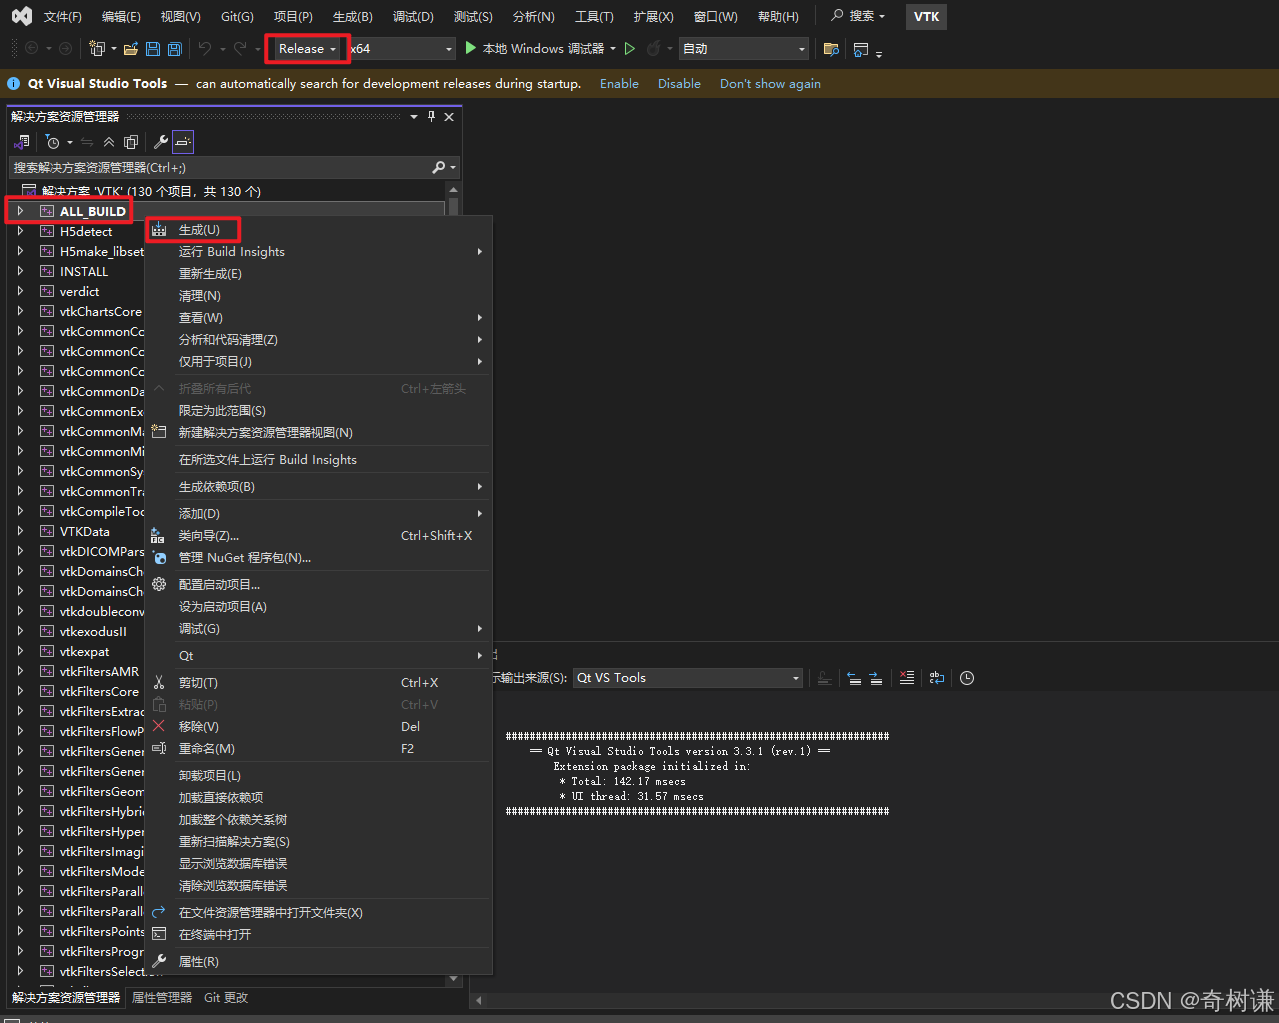The image size is (1279, 1023).
Task: Click the H5detect project icon
Action: pyautogui.click(x=47, y=231)
